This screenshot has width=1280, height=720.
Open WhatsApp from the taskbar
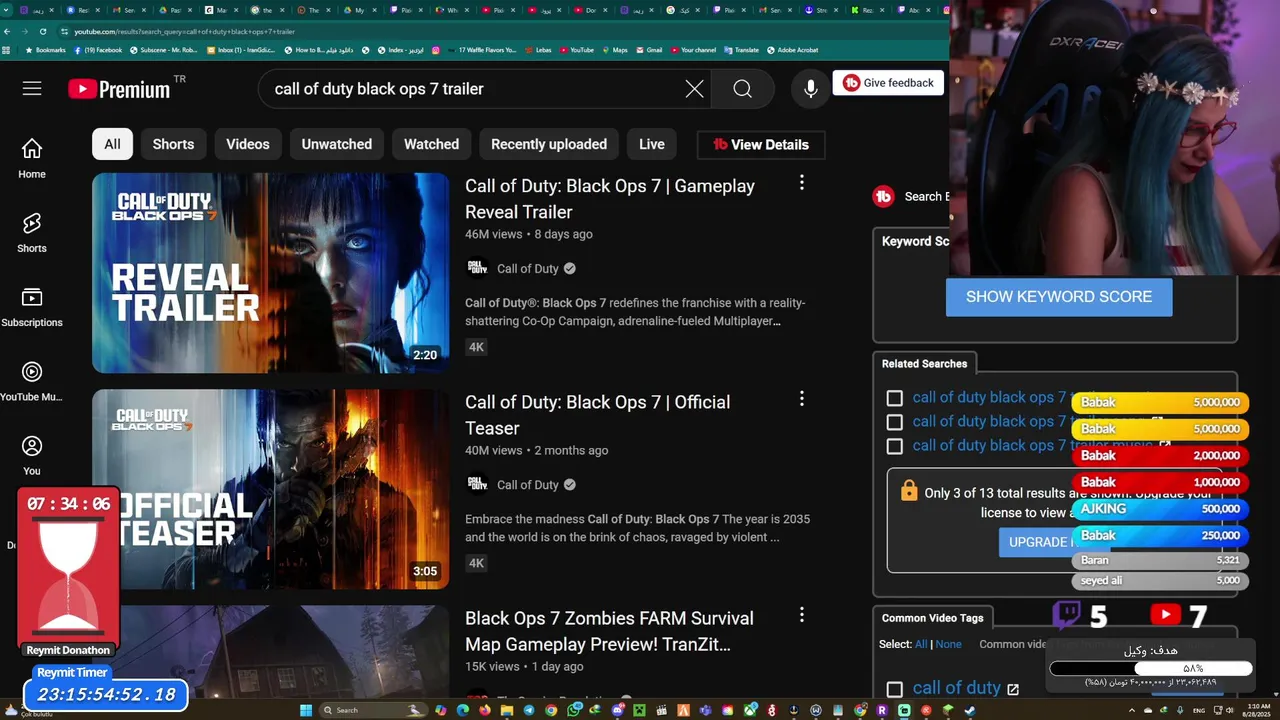(x=573, y=710)
